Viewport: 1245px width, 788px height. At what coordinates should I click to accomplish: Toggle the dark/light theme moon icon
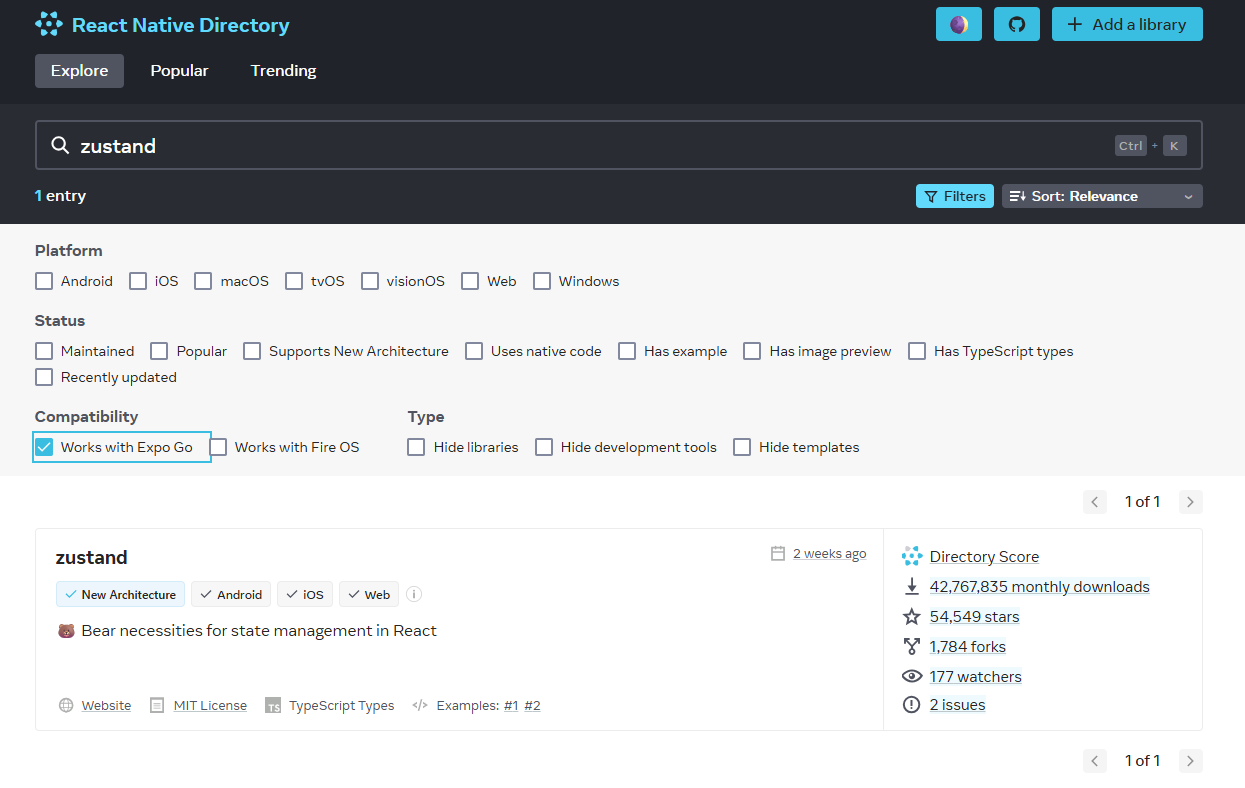959,24
